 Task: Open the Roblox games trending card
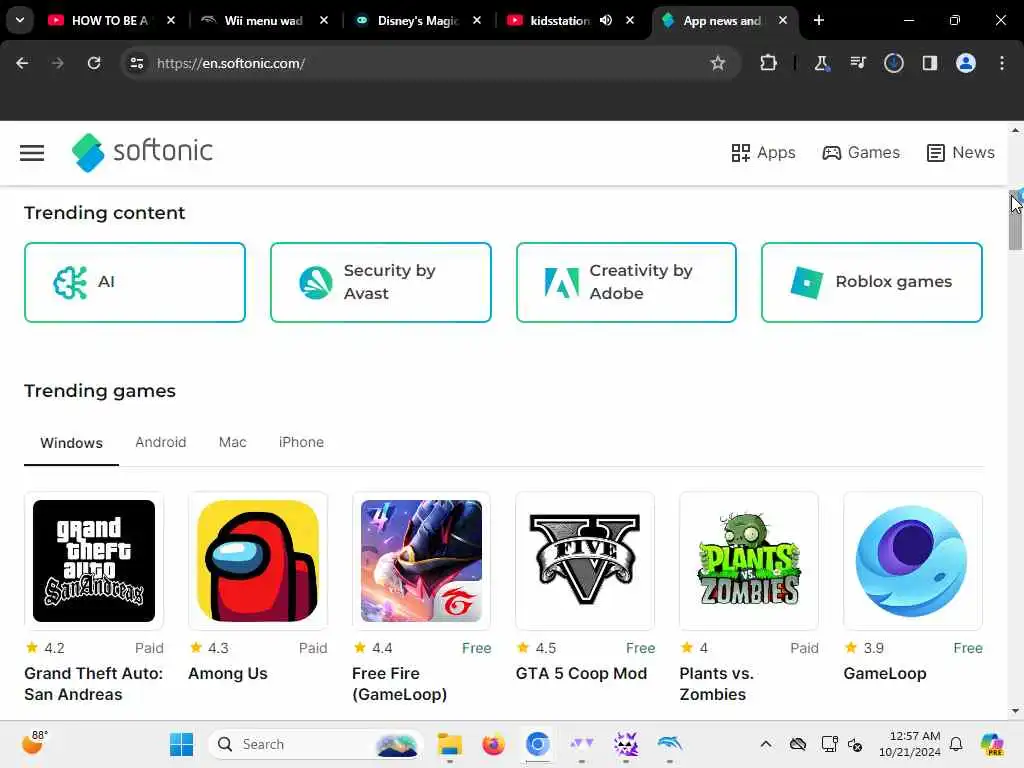pyautogui.click(x=872, y=282)
